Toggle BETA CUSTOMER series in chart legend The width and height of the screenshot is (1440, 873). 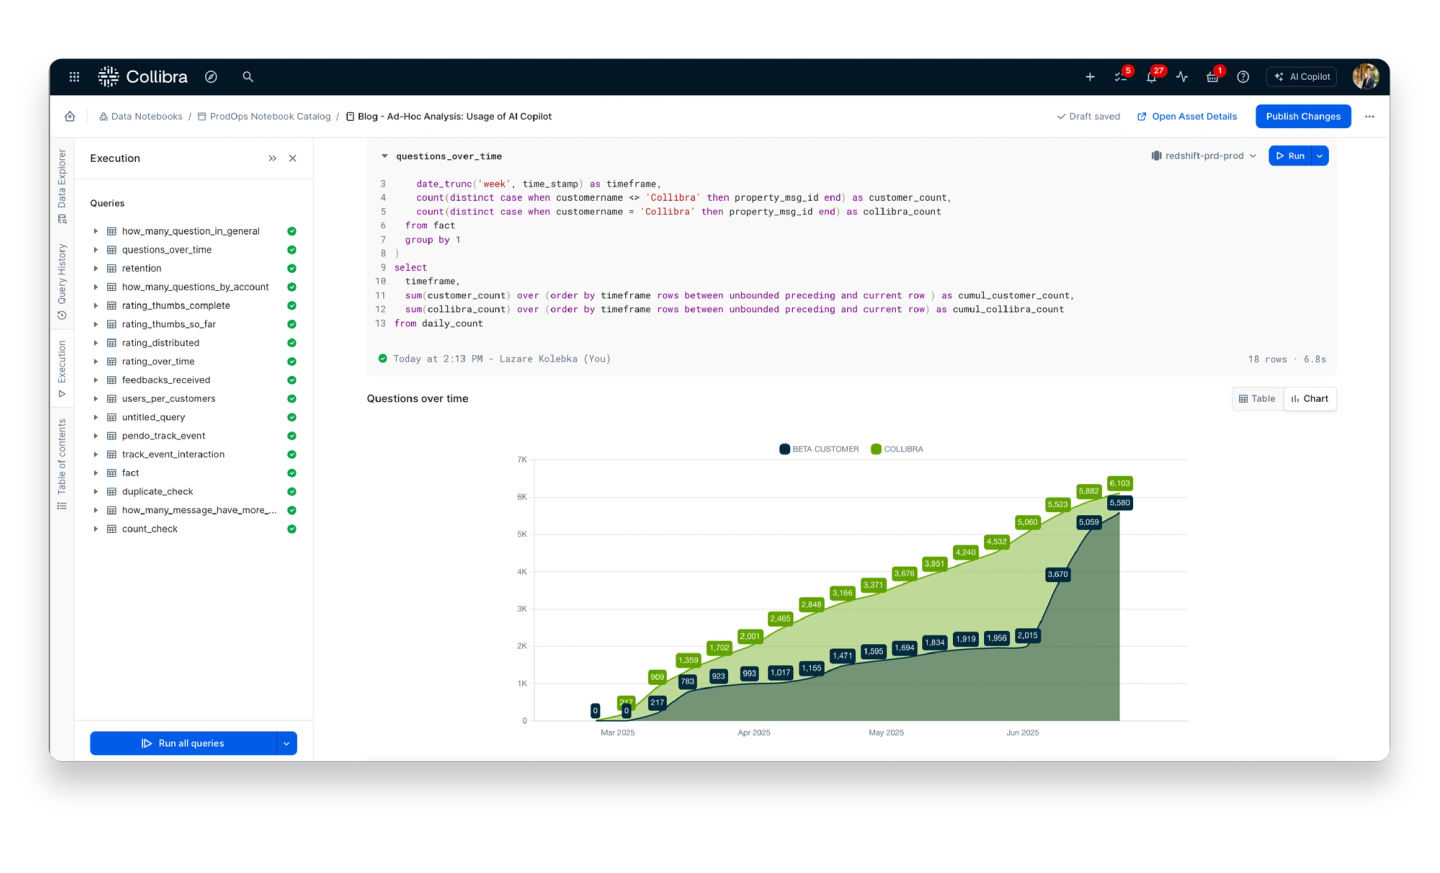click(819, 450)
